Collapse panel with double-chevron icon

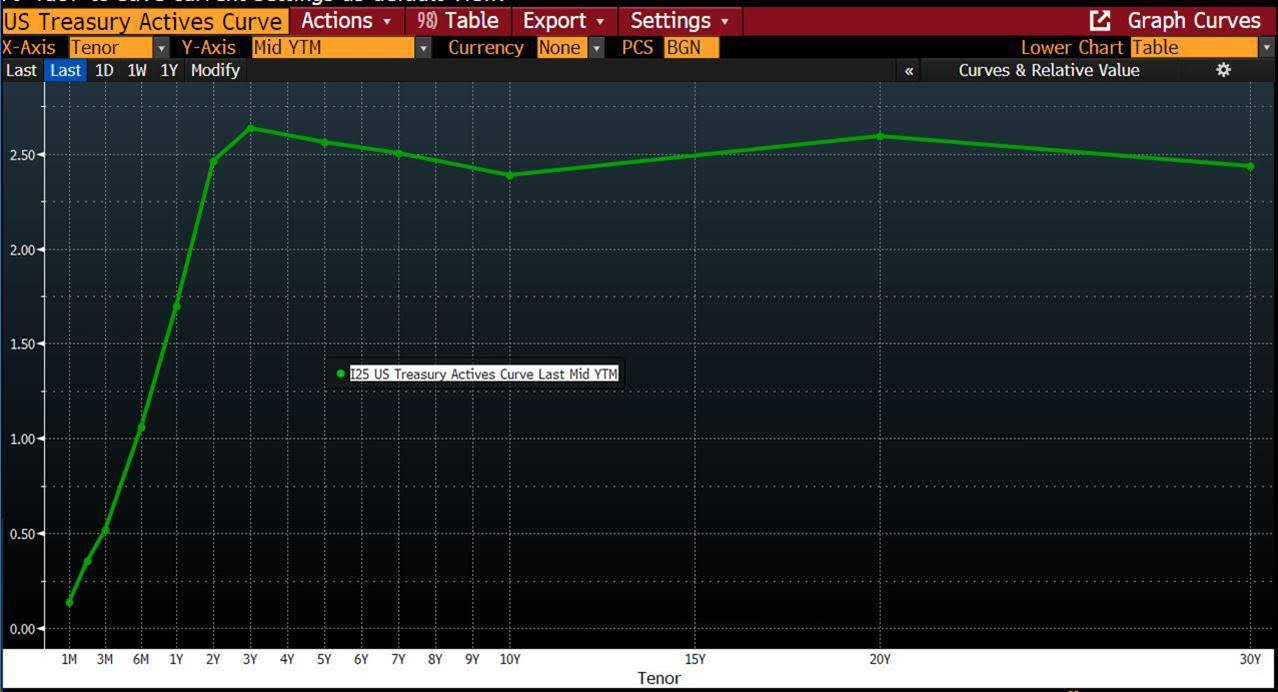pos(908,70)
